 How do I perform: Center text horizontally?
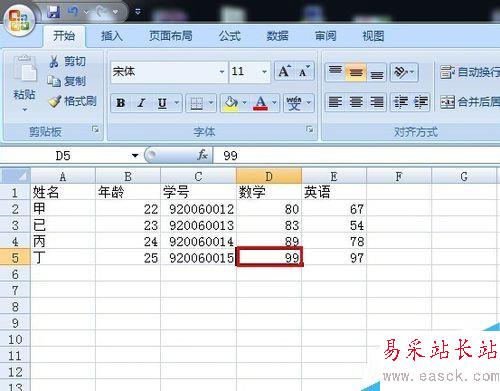click(356, 102)
